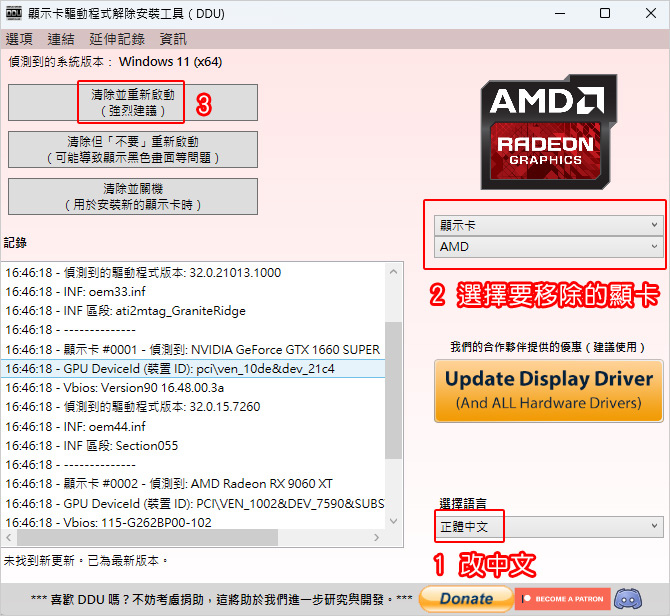Viewport: 670px width, 616px height.
Task: Open the AMD vendor dropdown
Action: 549,247
